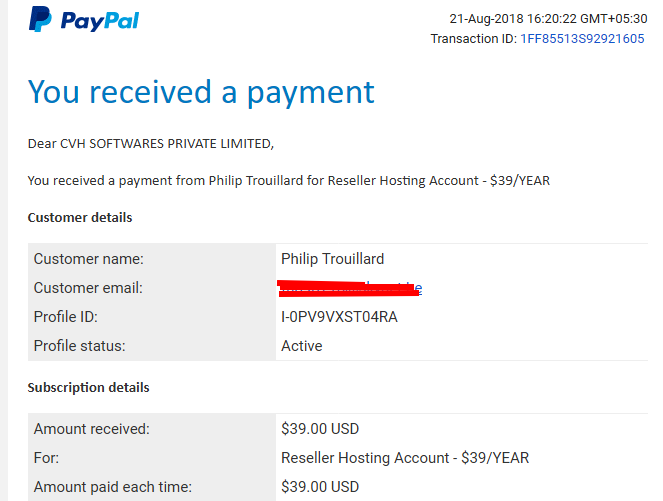The height and width of the screenshot is (501, 663).
Task: Click the Profile status value Active
Action: pyautogui.click(x=301, y=346)
